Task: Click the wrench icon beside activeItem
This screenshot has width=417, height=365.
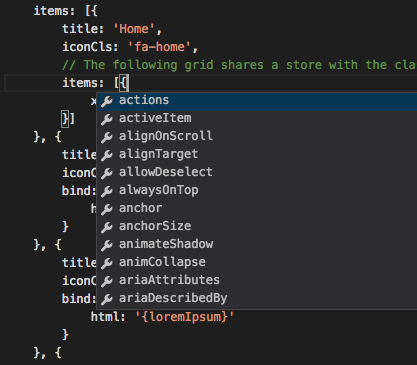Action: point(107,119)
